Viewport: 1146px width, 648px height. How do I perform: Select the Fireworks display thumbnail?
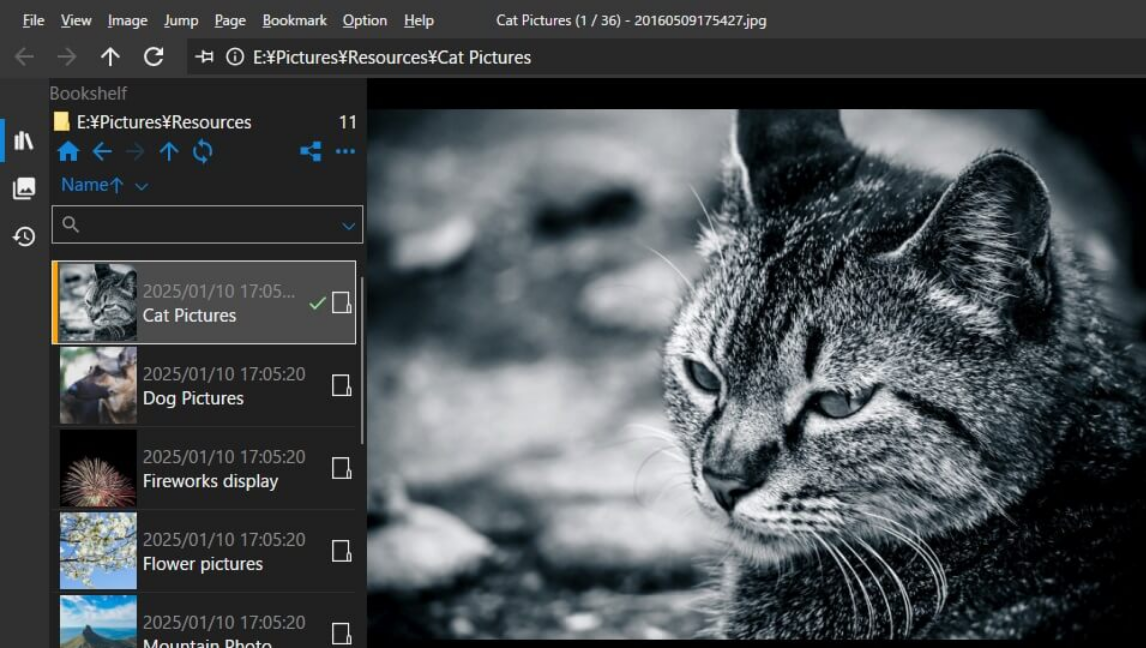point(96,467)
